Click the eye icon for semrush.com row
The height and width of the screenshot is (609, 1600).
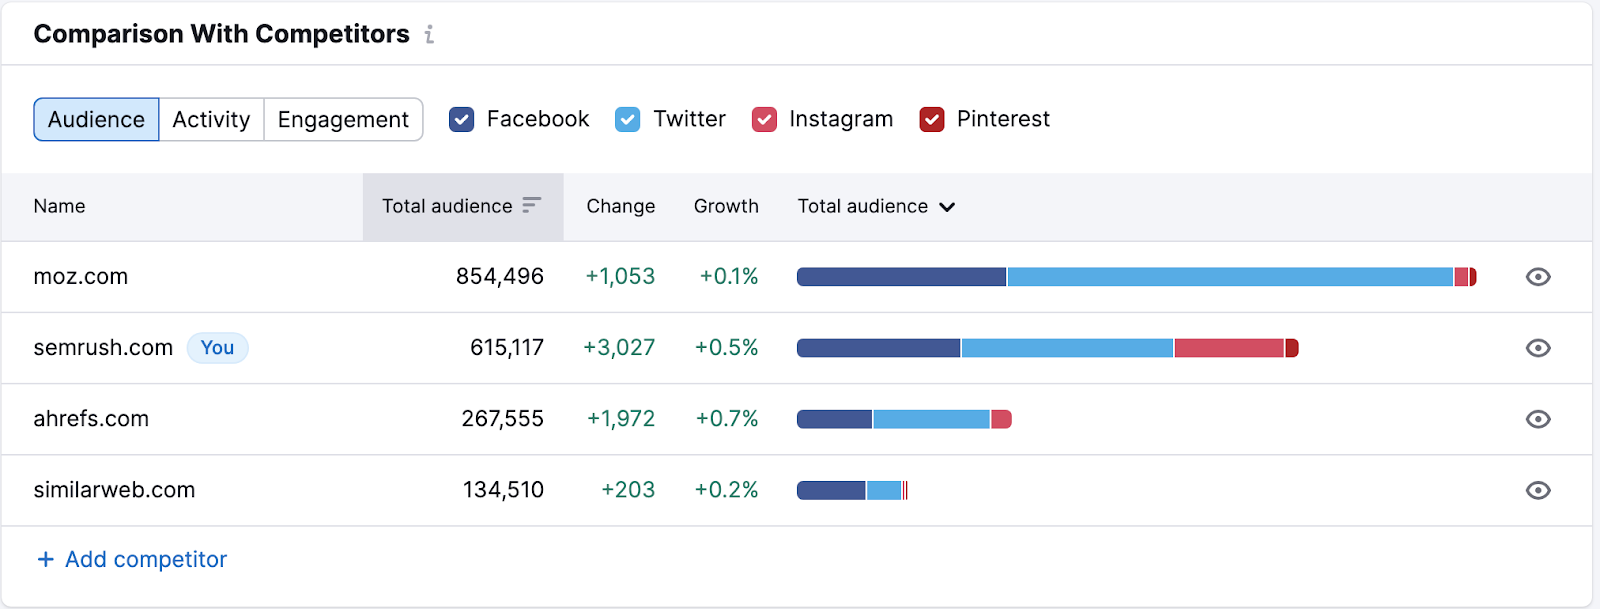(x=1538, y=348)
